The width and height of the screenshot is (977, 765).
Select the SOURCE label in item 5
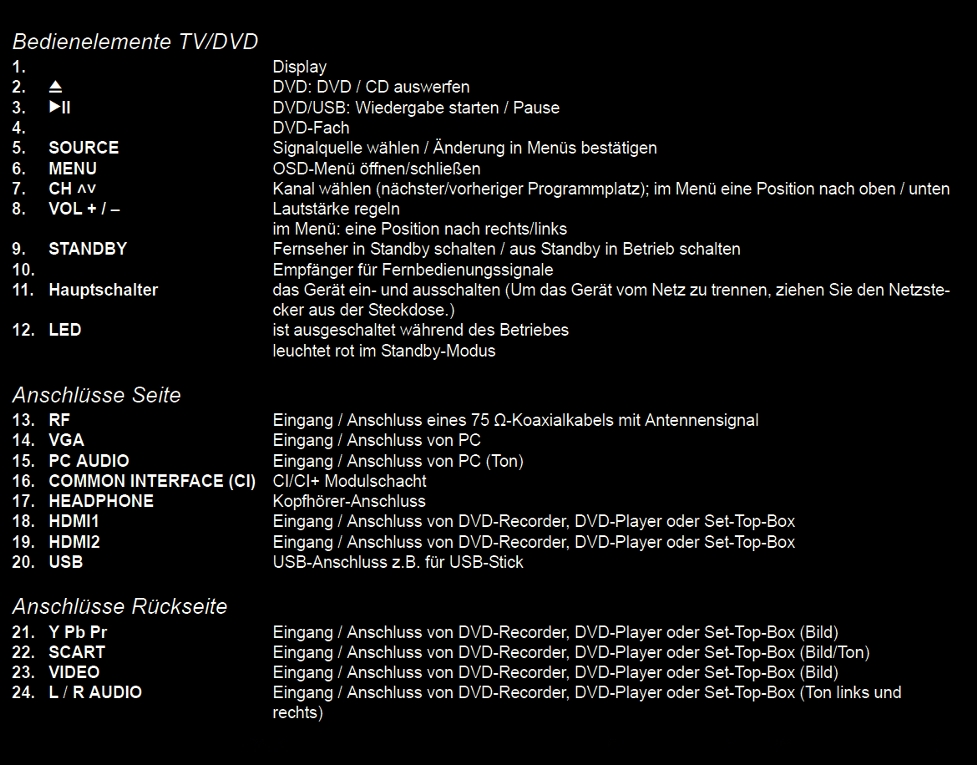click(83, 148)
